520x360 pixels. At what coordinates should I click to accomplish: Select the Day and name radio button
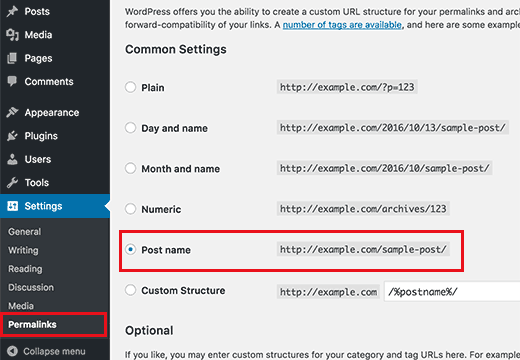click(130, 128)
